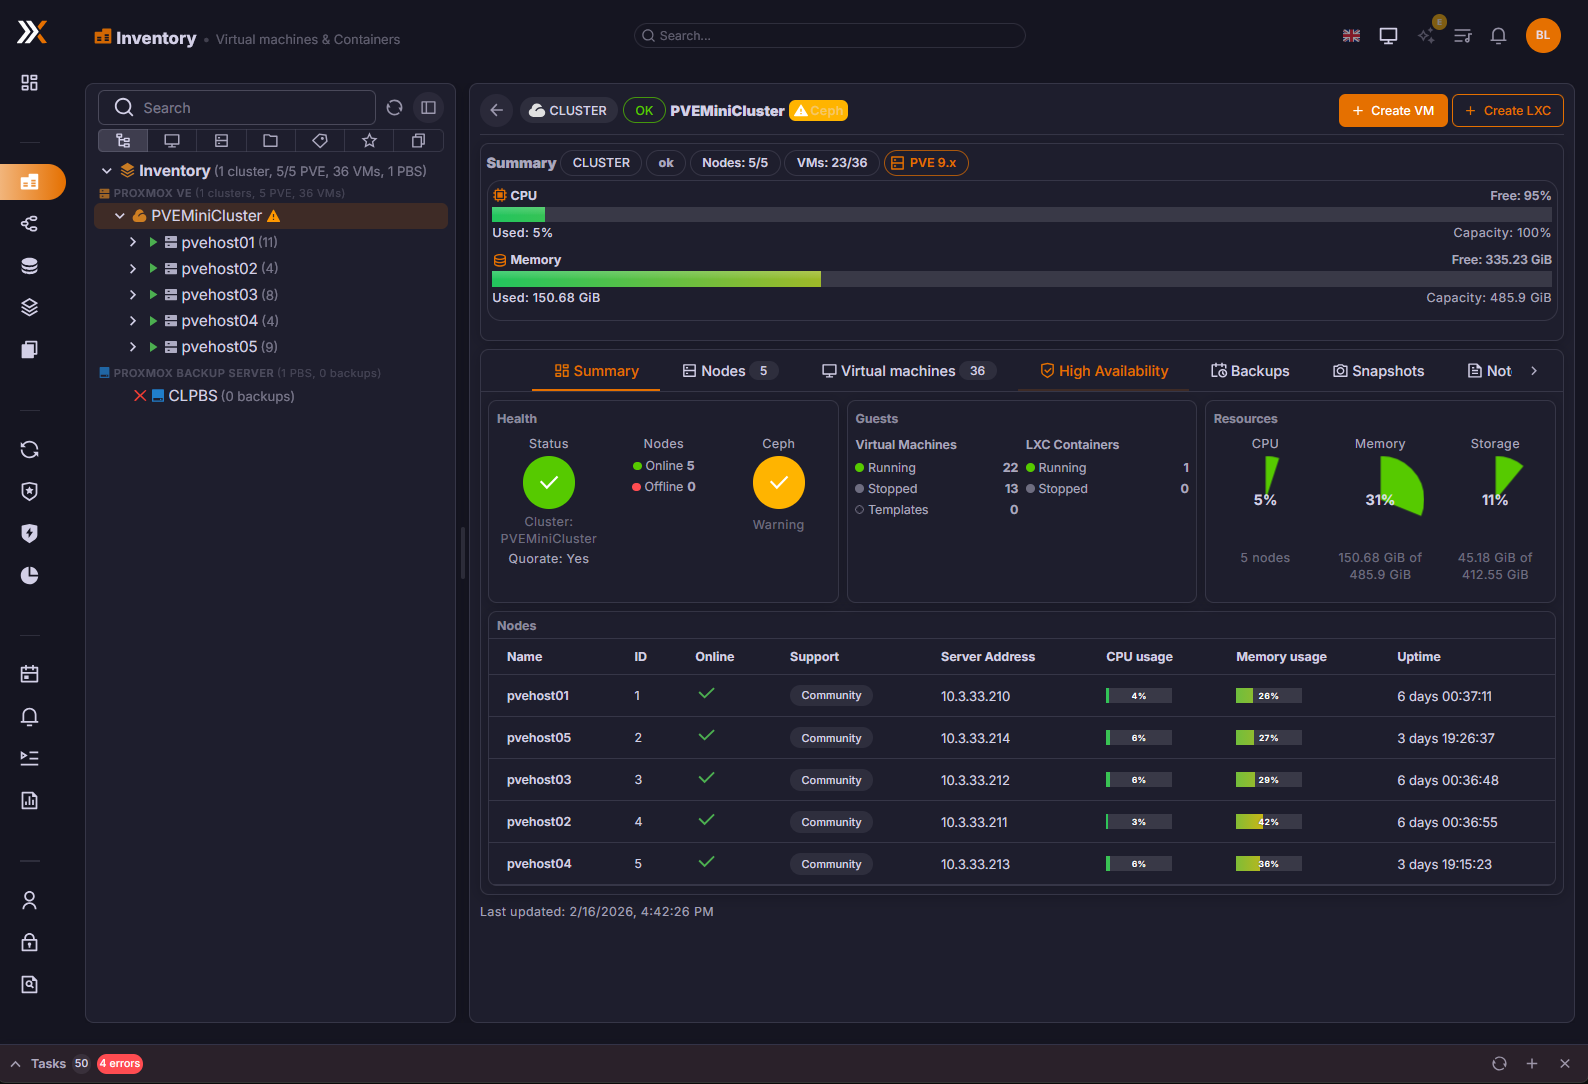
Task: Open the report chart sidebar icon
Action: pyautogui.click(x=30, y=800)
